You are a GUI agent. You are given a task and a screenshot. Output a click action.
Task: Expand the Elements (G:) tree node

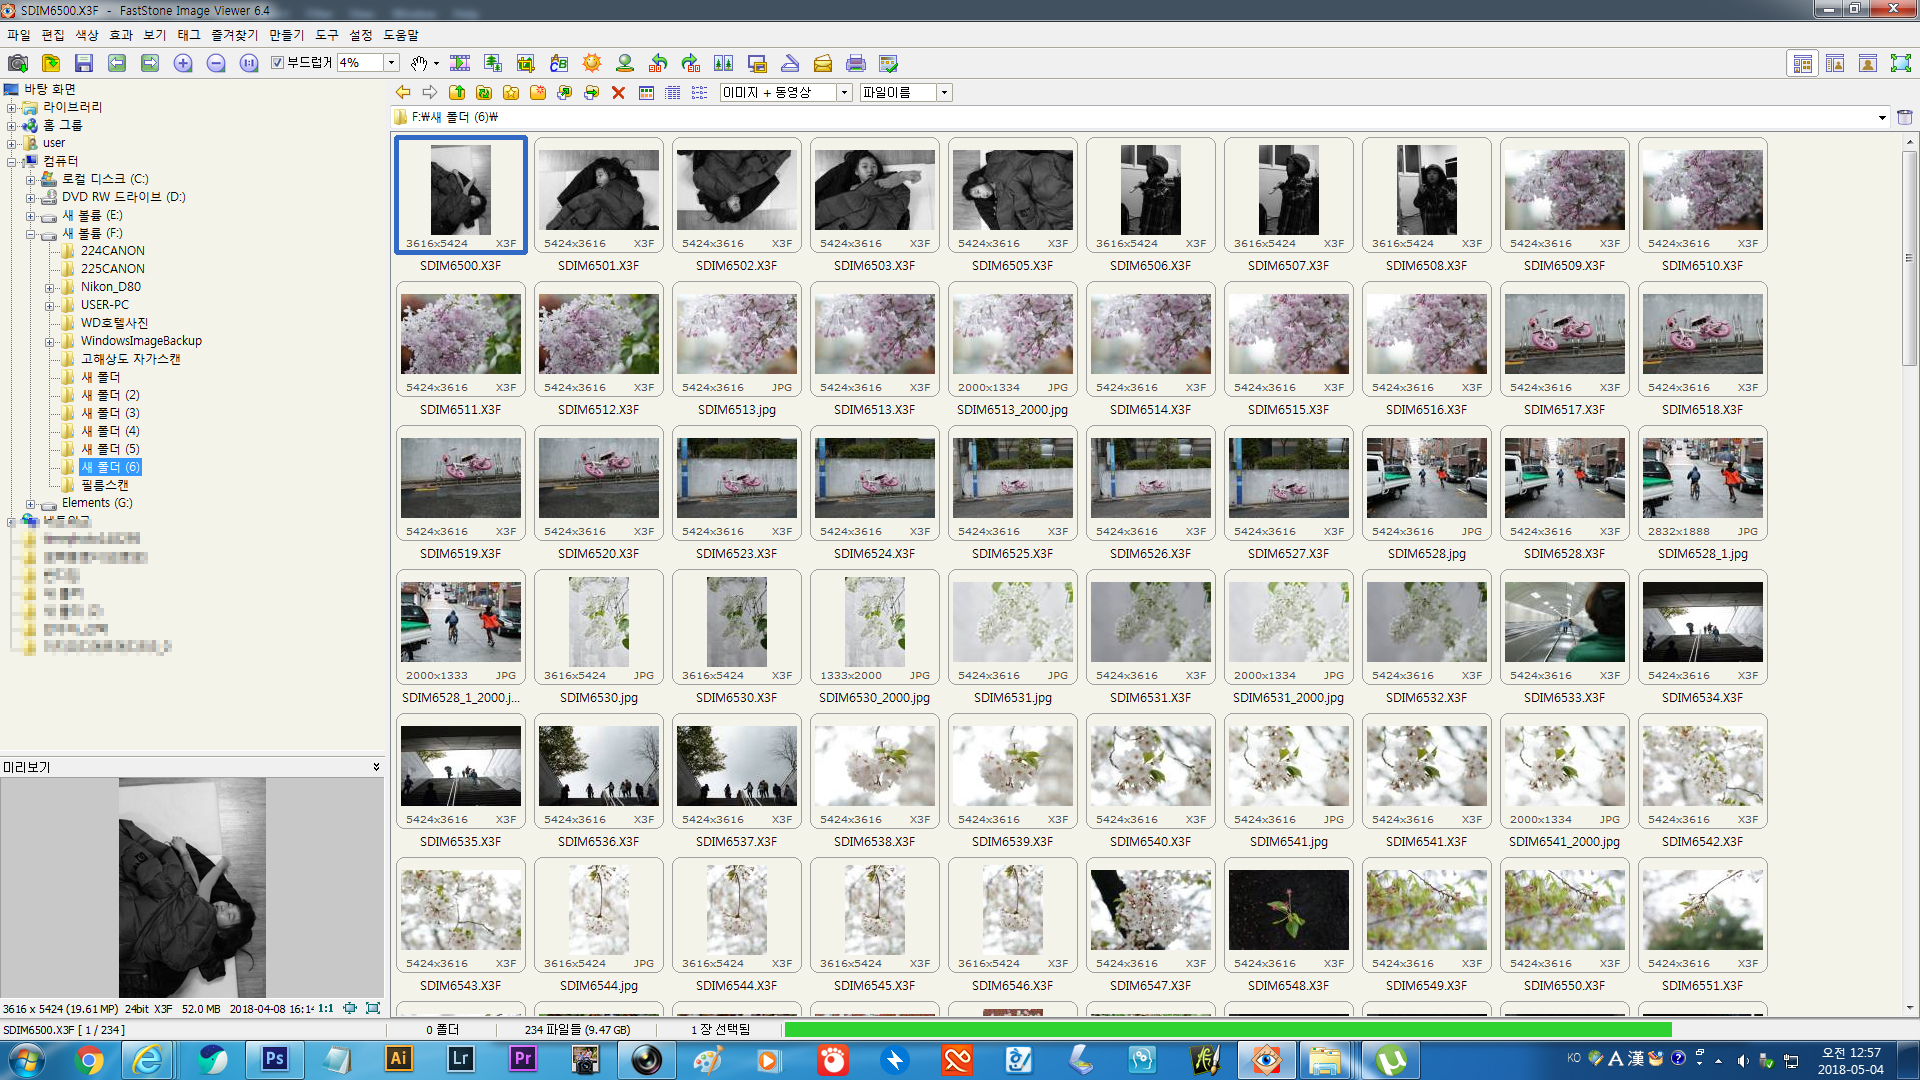coord(30,504)
